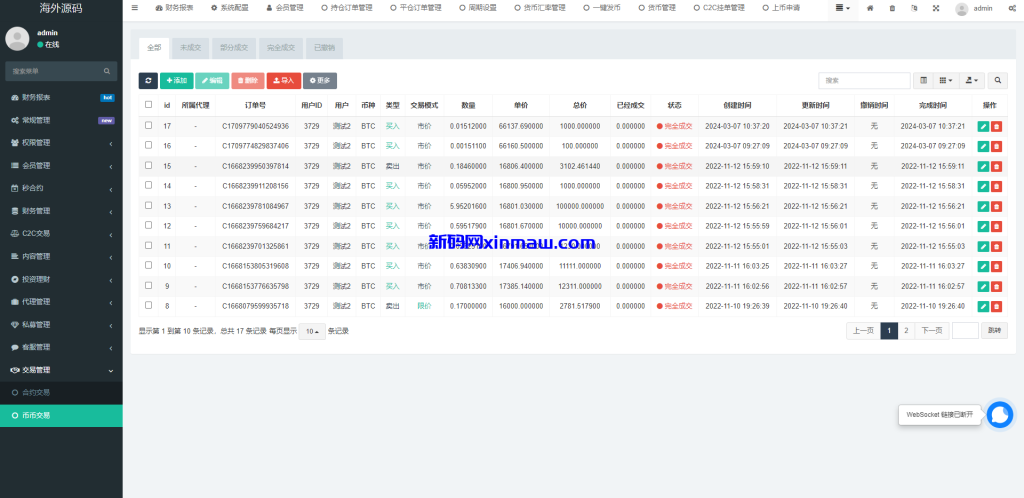Screen dimensions: 1024x498
Task: Switch to the 完全成交 tab
Action: point(281,48)
